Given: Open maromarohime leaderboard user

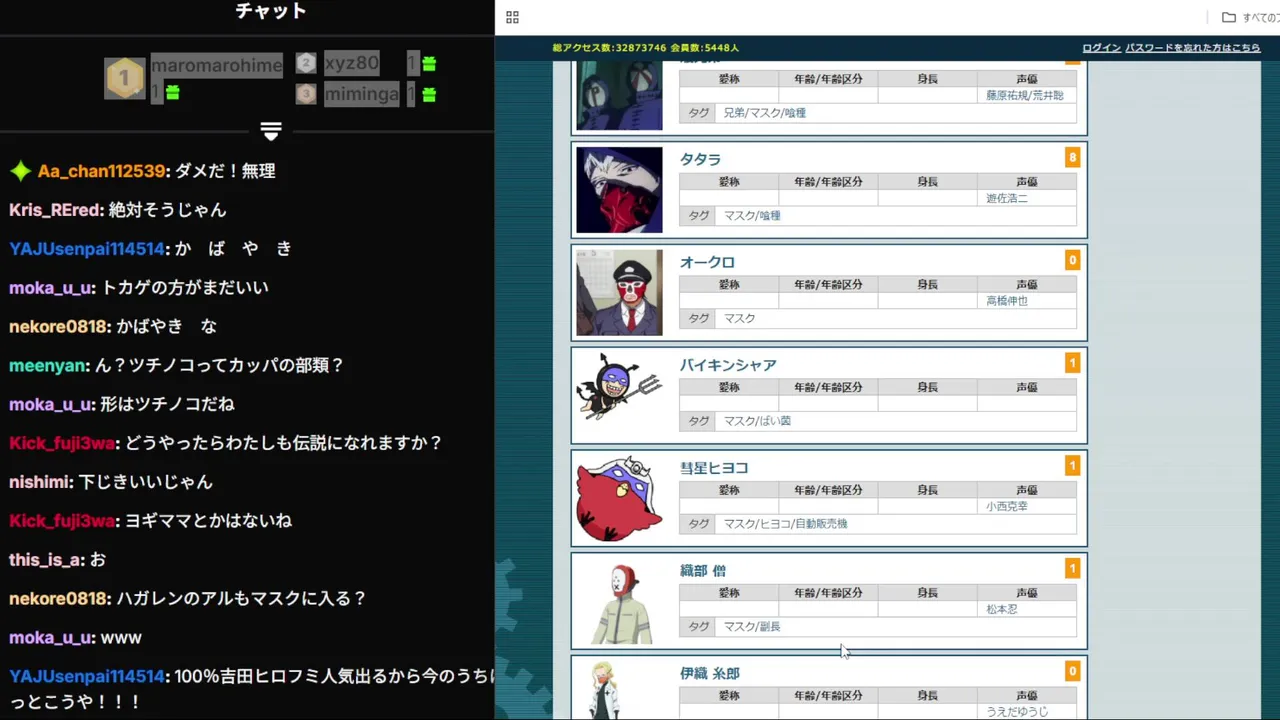Looking at the screenshot, I should coord(216,65).
